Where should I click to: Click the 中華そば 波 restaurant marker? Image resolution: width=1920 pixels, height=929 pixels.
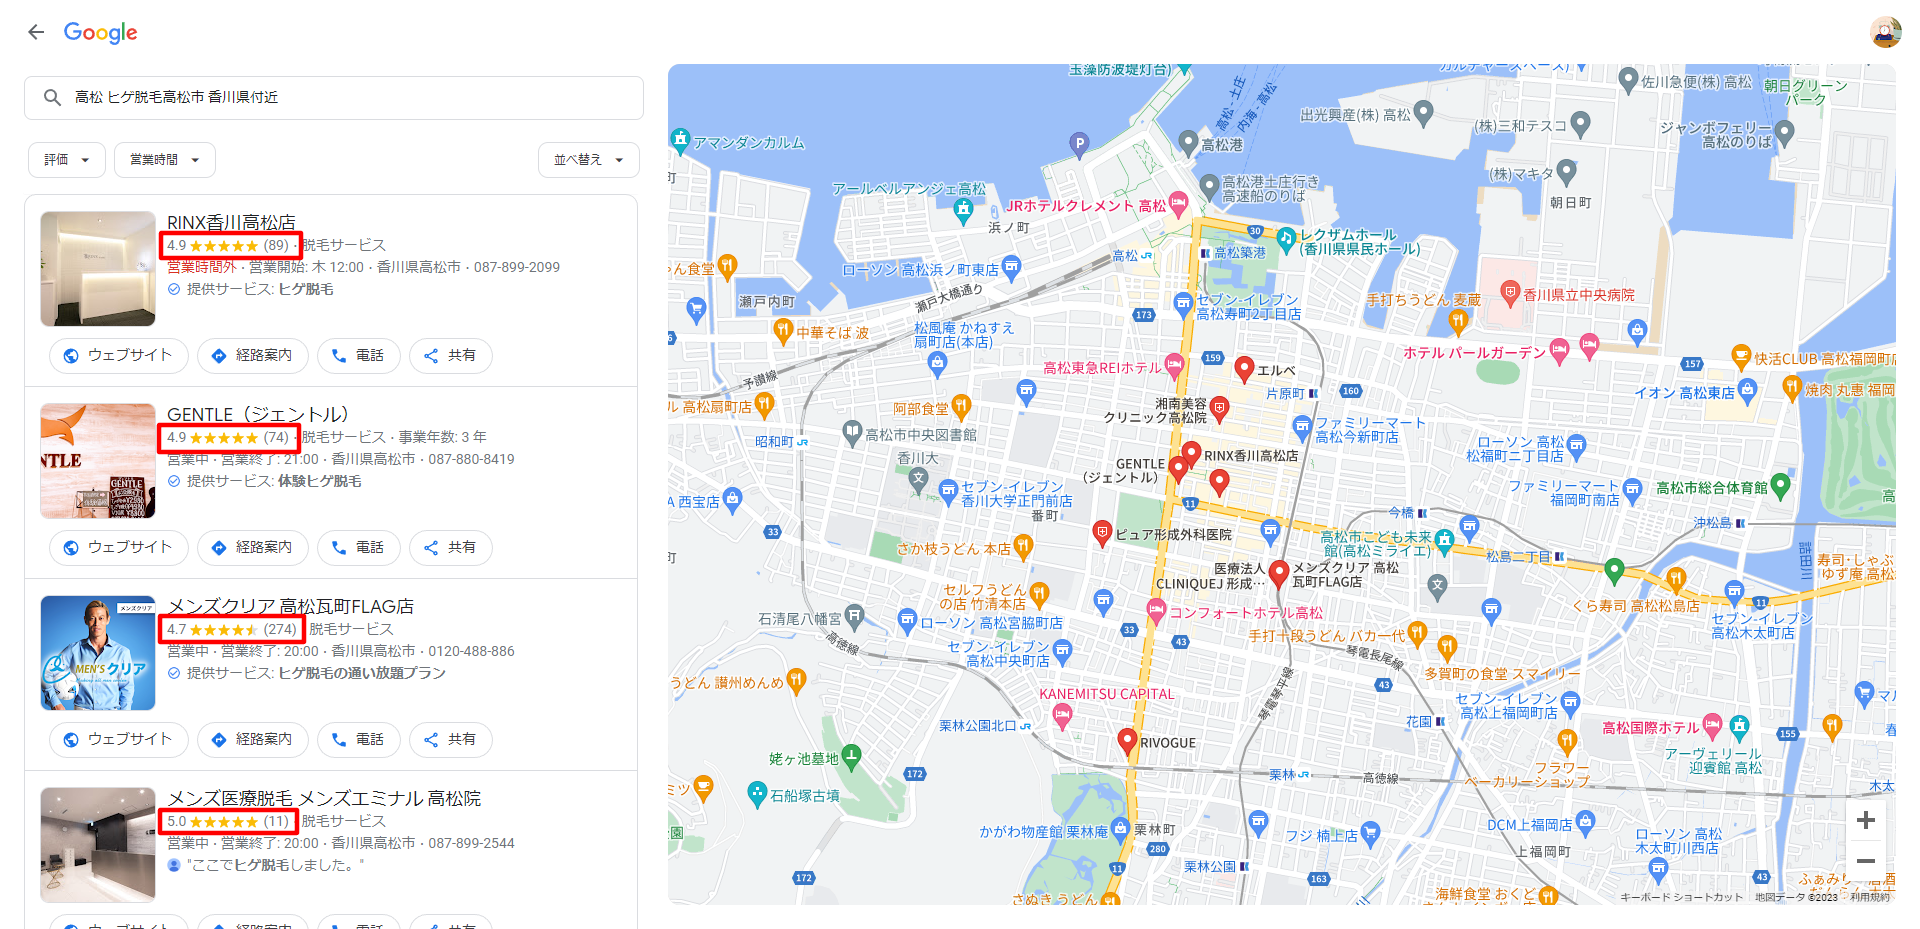(x=784, y=330)
